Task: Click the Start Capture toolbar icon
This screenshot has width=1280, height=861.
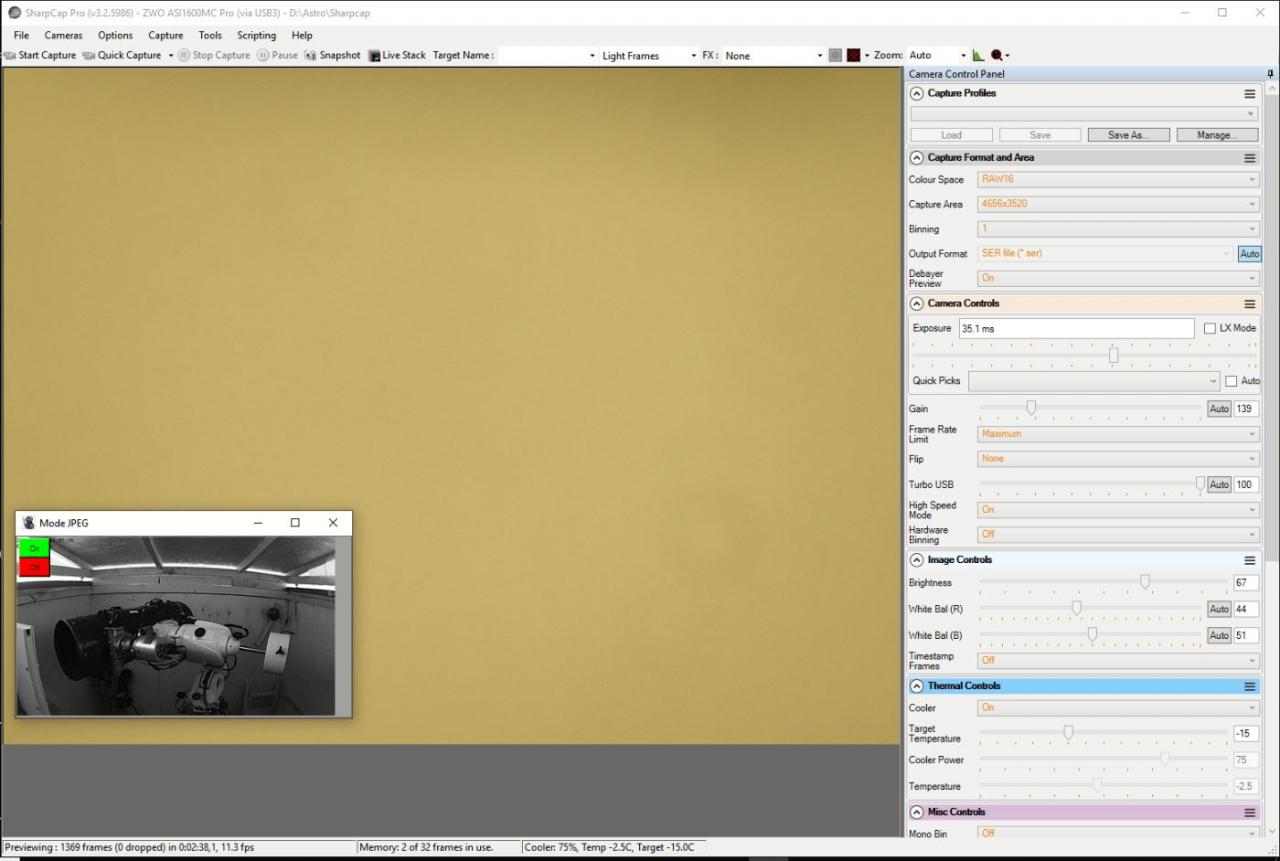Action: 10,56
